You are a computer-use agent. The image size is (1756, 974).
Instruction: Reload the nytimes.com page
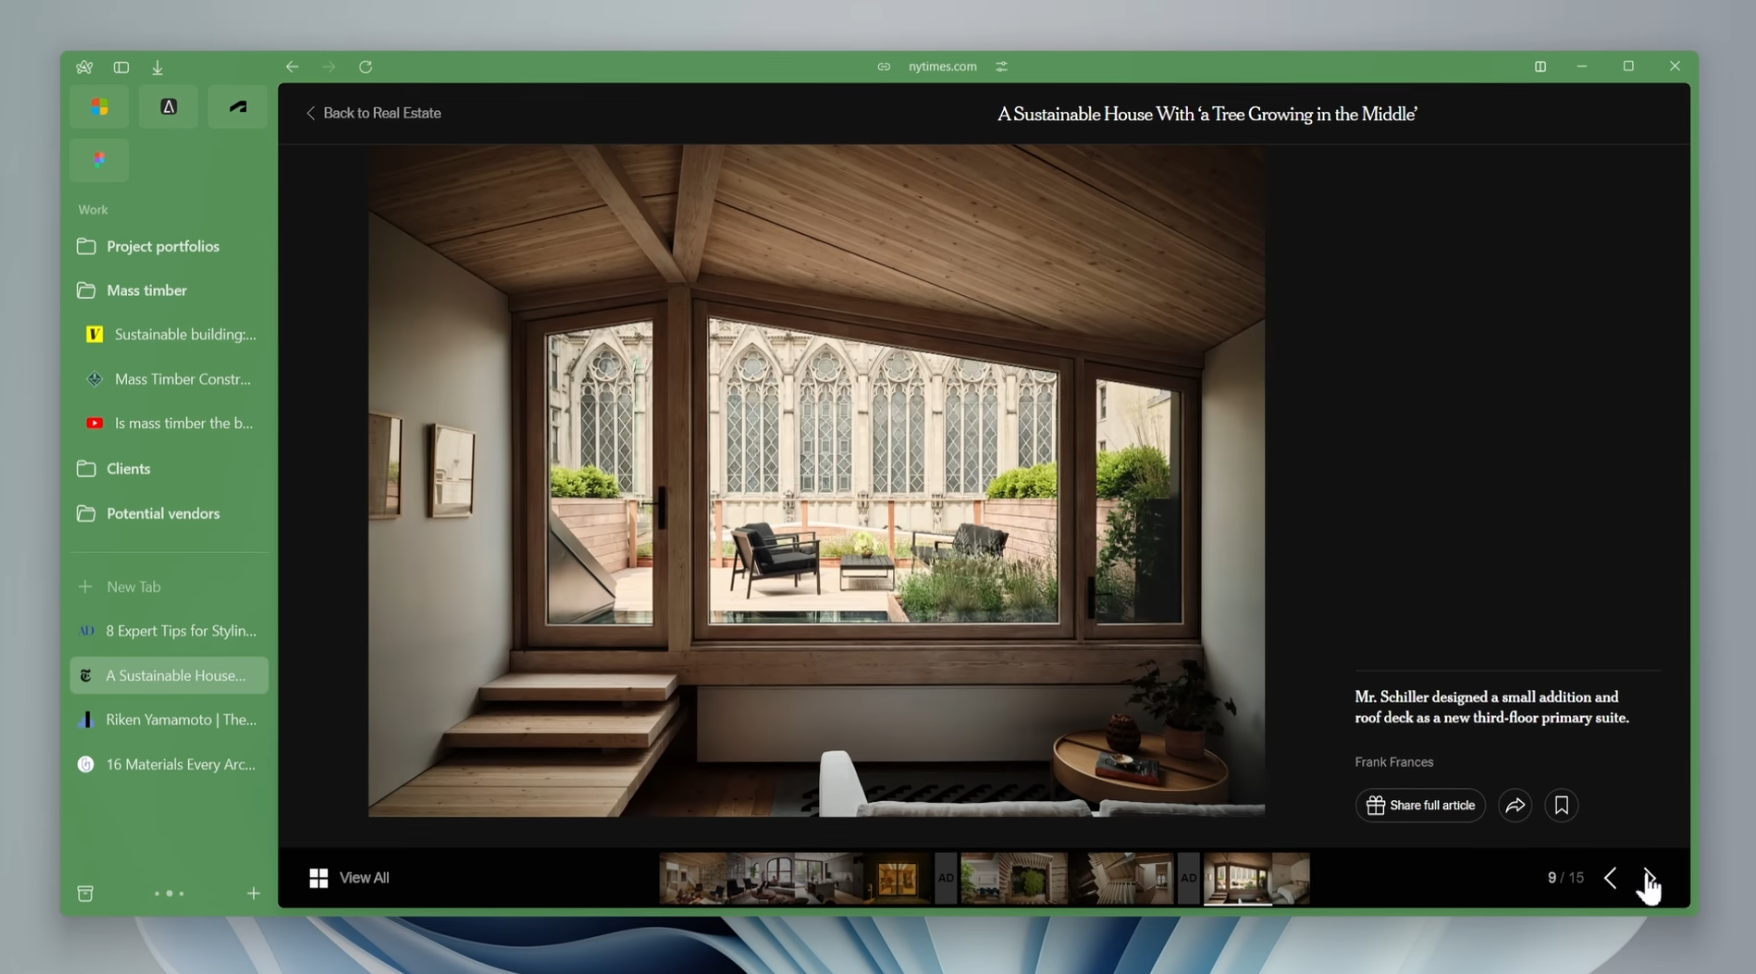(366, 67)
